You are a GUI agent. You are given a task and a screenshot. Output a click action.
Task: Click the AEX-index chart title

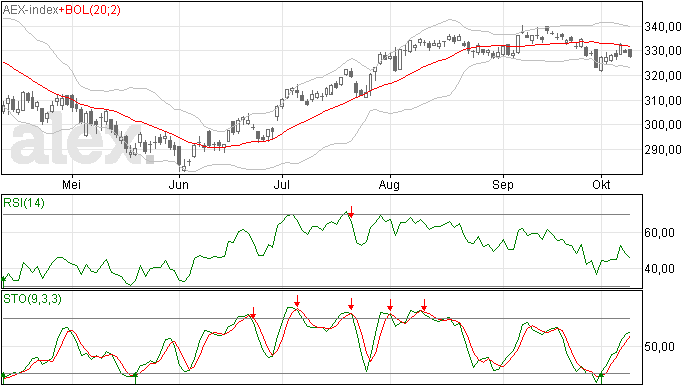point(30,10)
